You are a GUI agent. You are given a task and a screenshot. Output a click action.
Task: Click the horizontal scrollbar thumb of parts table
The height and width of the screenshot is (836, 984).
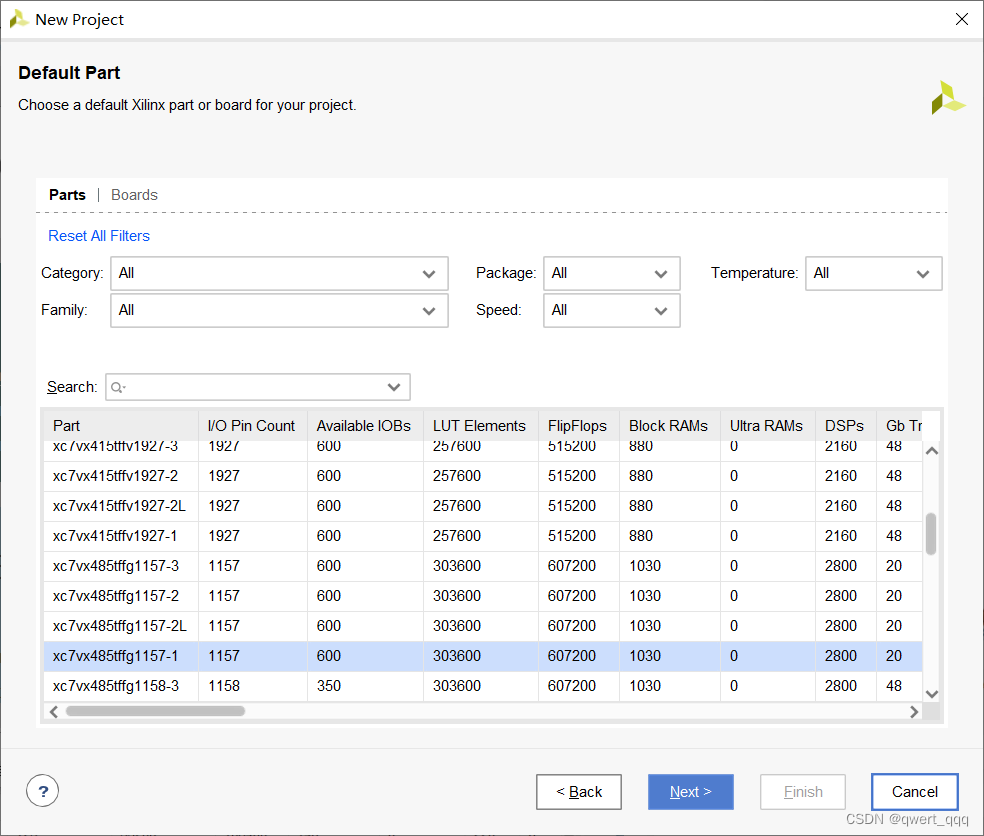coord(155,711)
